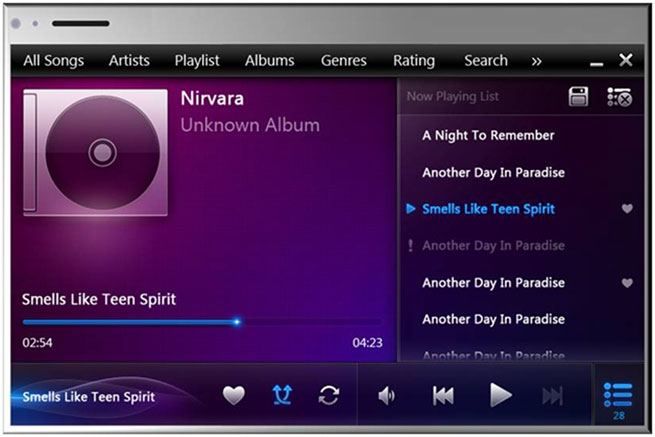655x437 pixels.
Task: Select Smells Like Teen Spirit in playlist
Action: (x=488, y=209)
